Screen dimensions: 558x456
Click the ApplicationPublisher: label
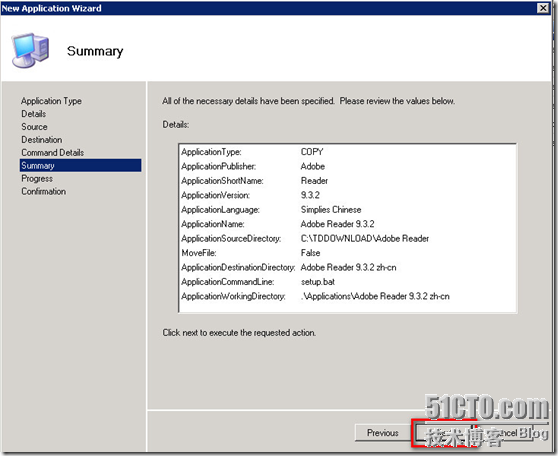(219, 166)
